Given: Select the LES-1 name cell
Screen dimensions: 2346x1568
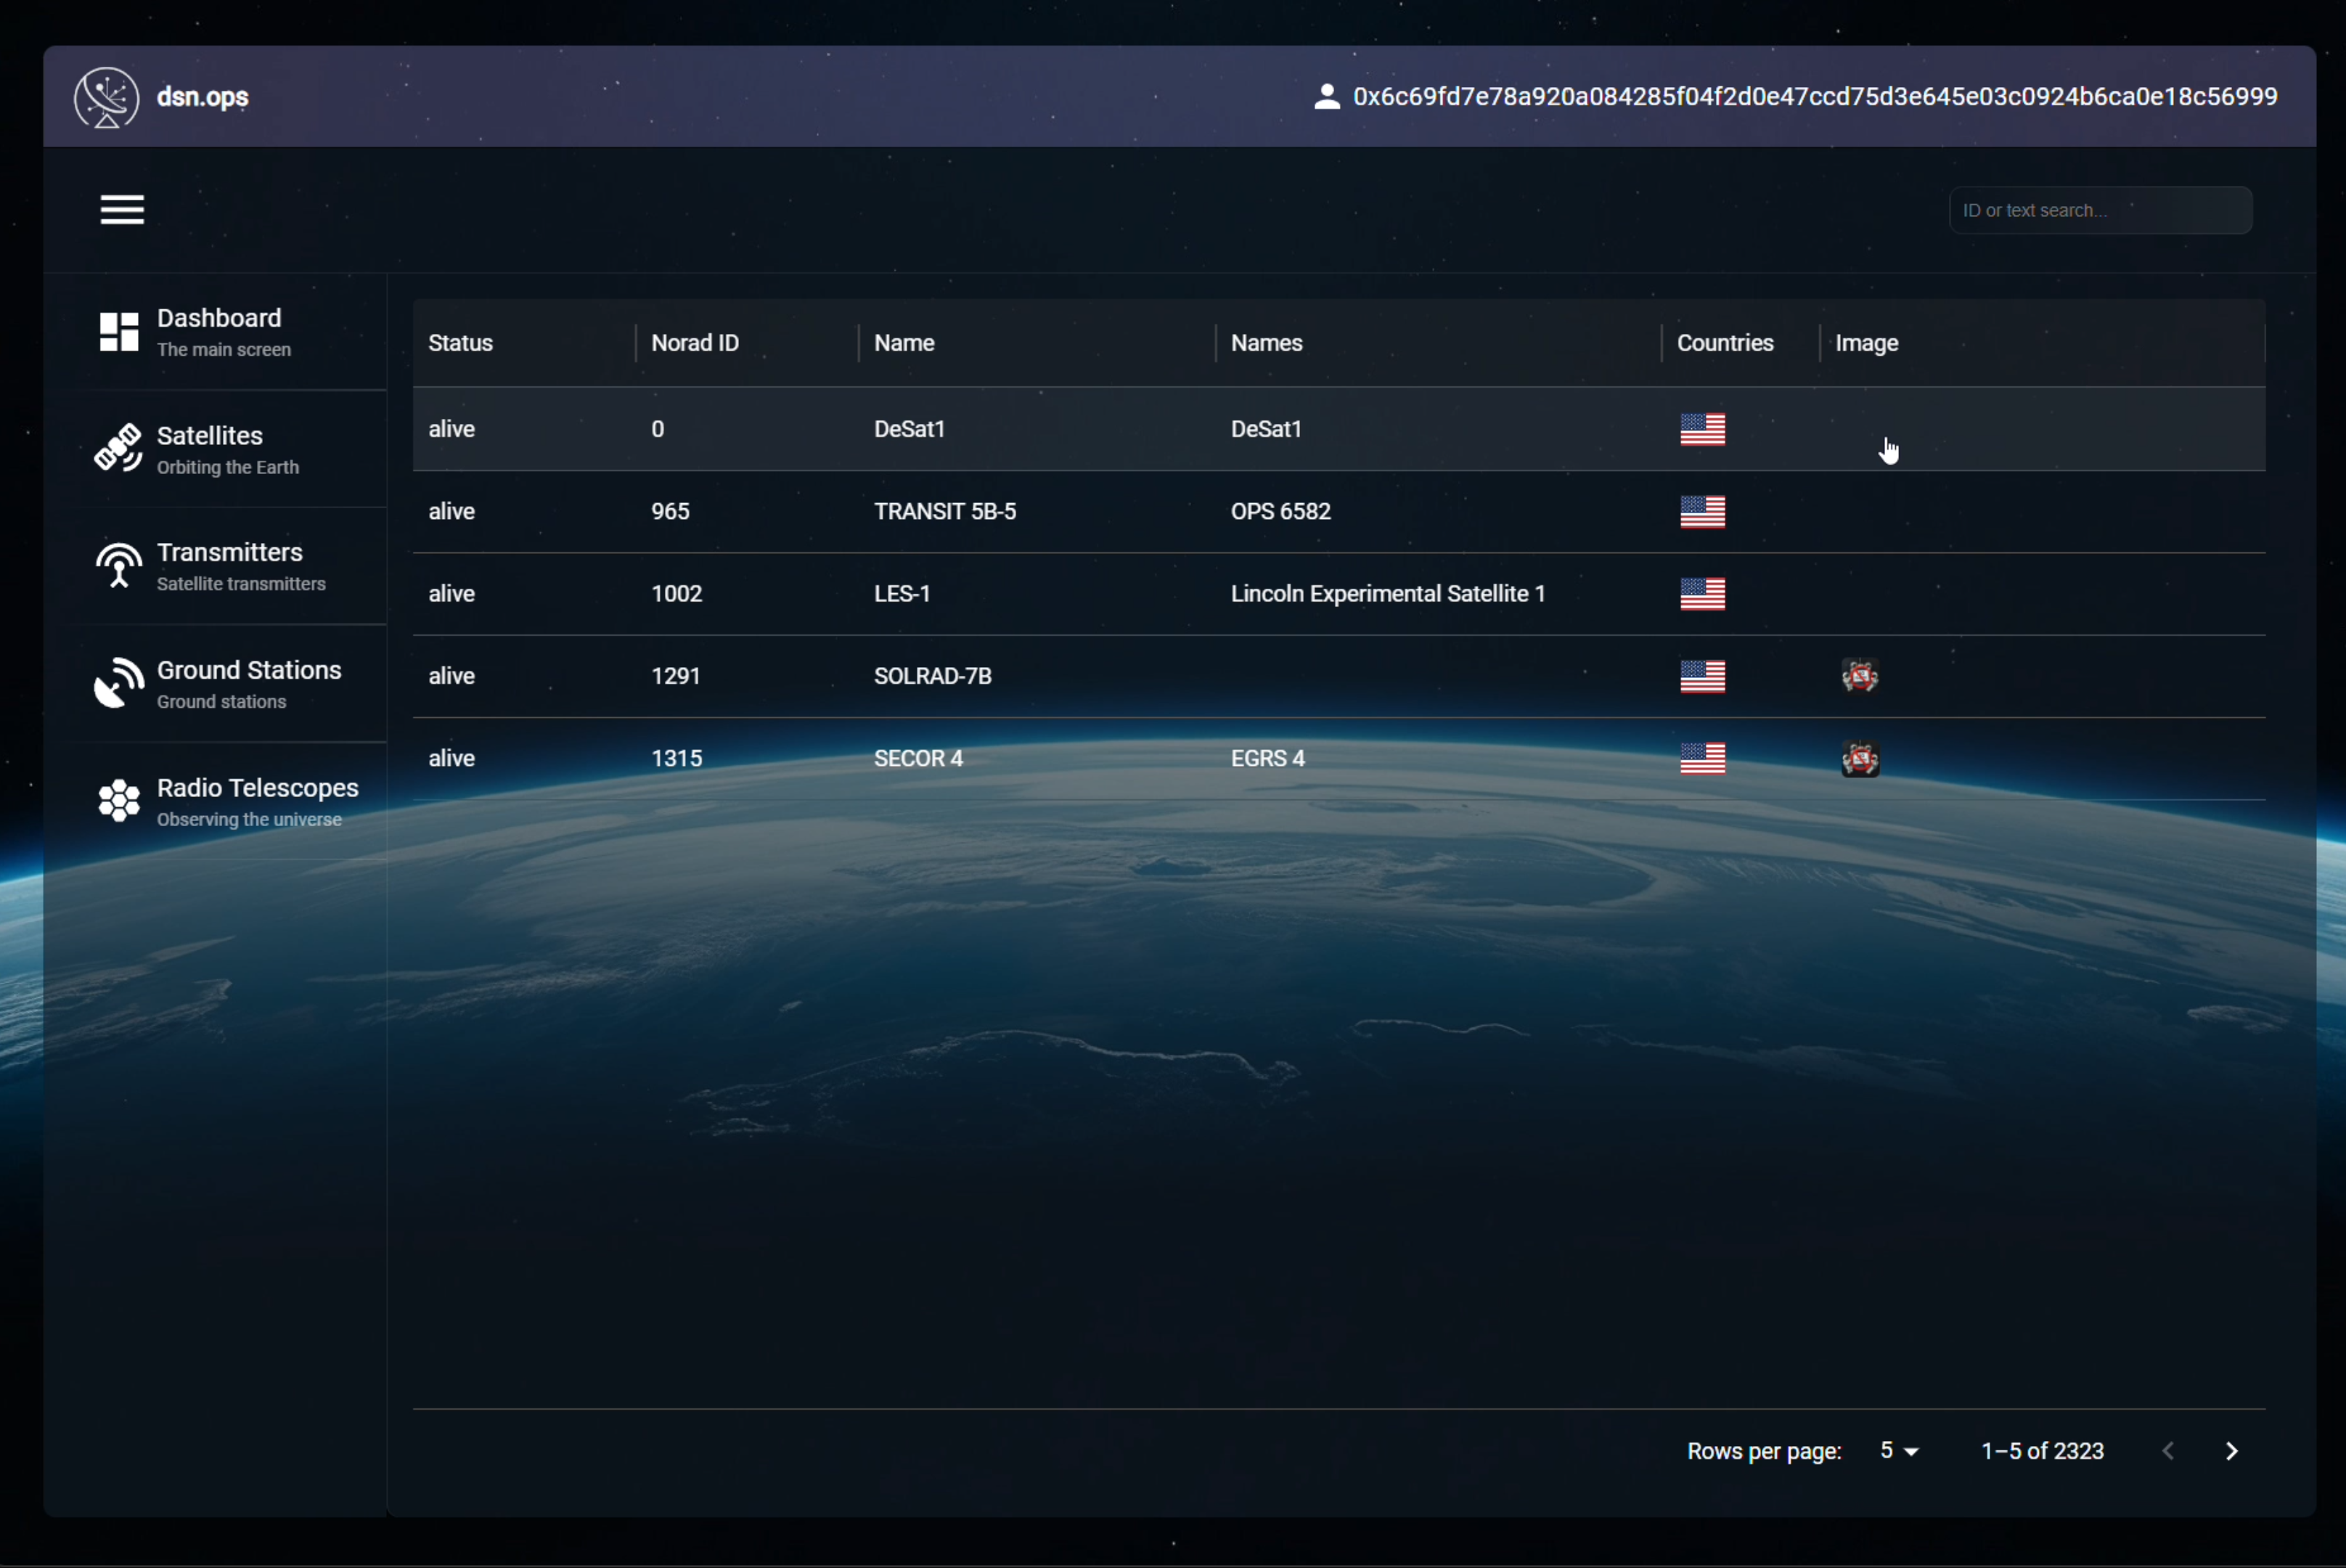Looking at the screenshot, I should (x=902, y=593).
